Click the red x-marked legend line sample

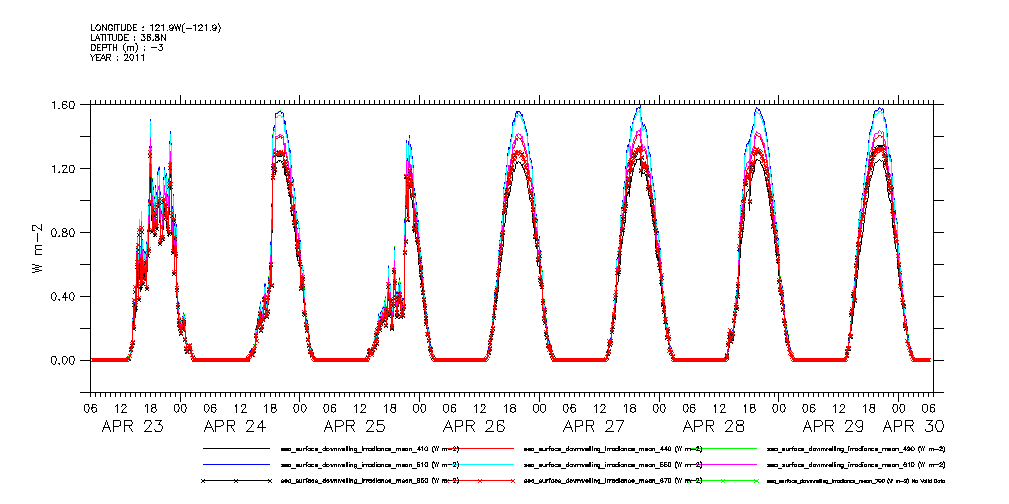click(x=480, y=481)
